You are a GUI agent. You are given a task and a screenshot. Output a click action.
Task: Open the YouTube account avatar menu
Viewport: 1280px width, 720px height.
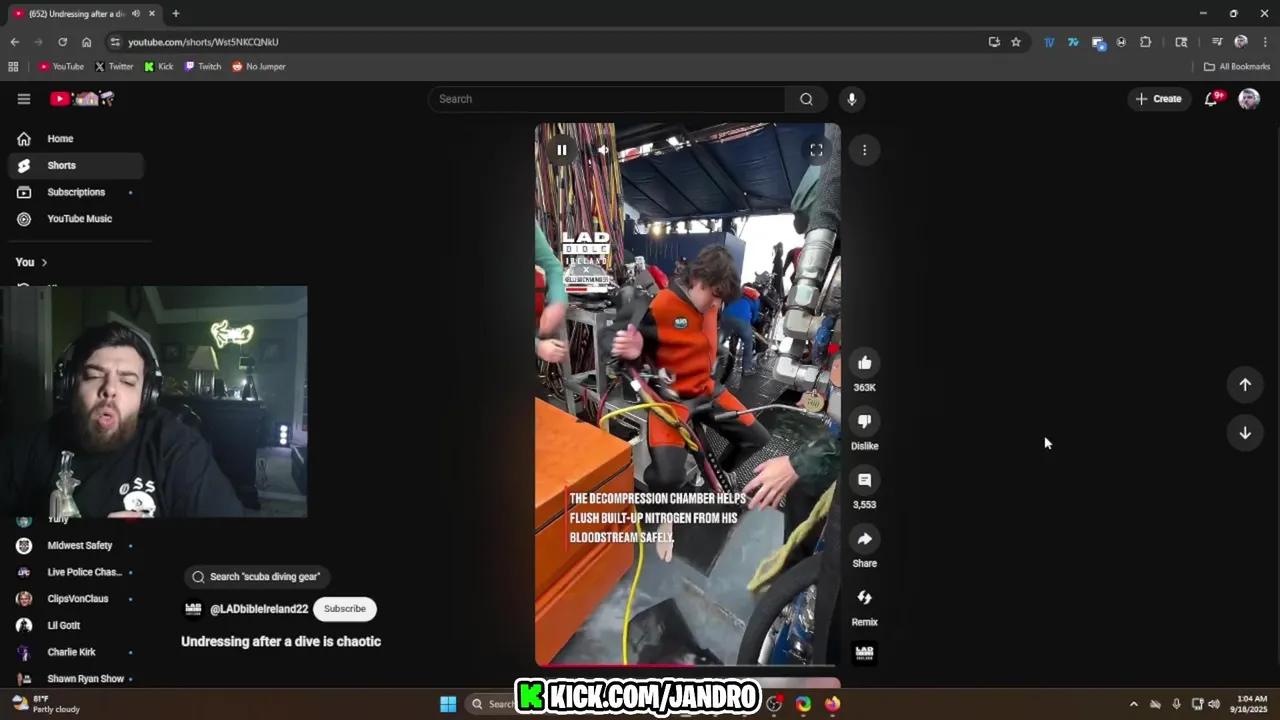1249,99
